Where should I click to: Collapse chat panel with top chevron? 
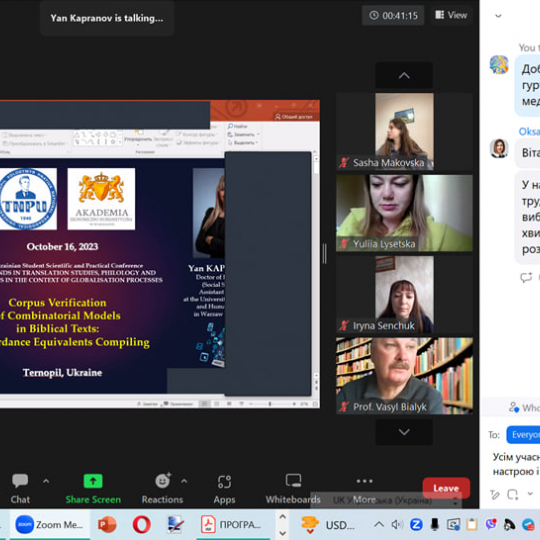tap(498, 15)
